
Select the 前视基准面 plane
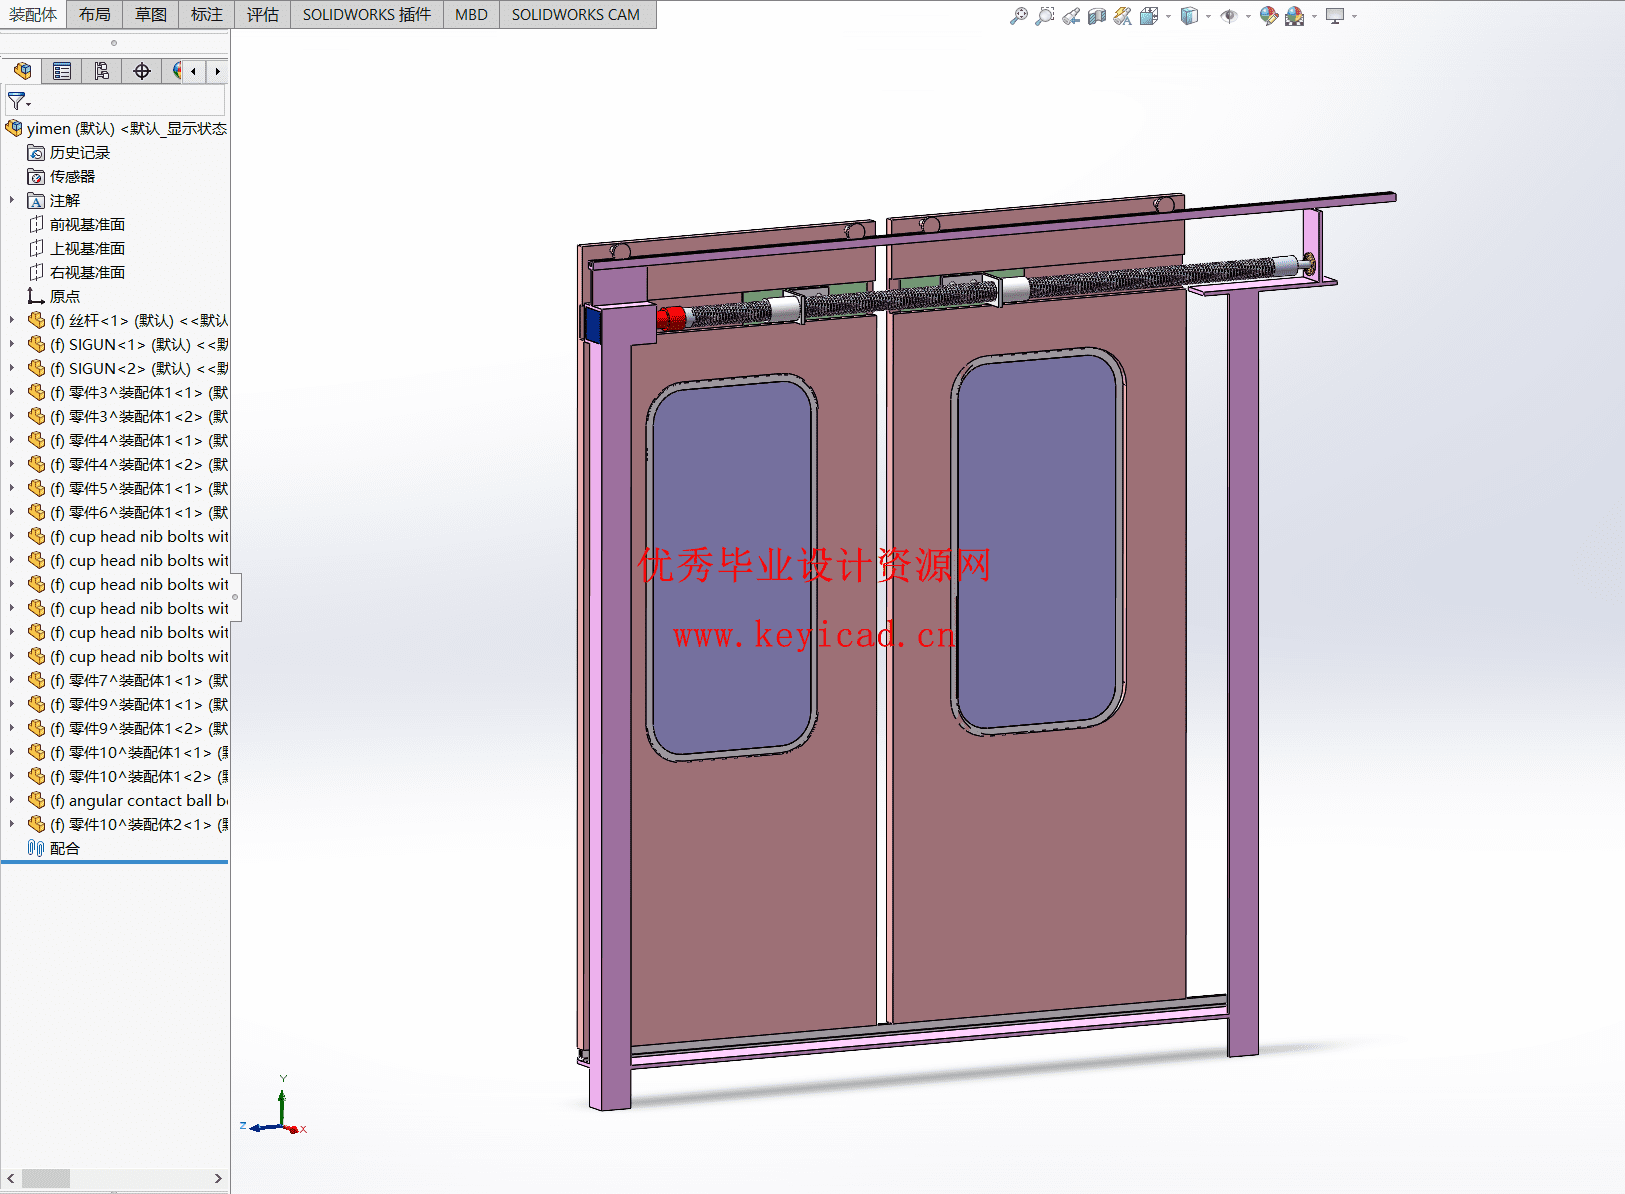point(87,224)
